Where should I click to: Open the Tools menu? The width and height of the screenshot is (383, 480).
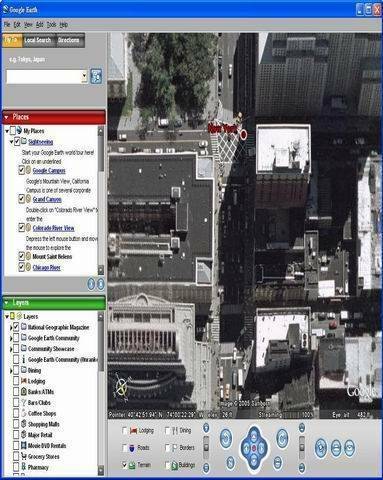[x=51, y=25]
